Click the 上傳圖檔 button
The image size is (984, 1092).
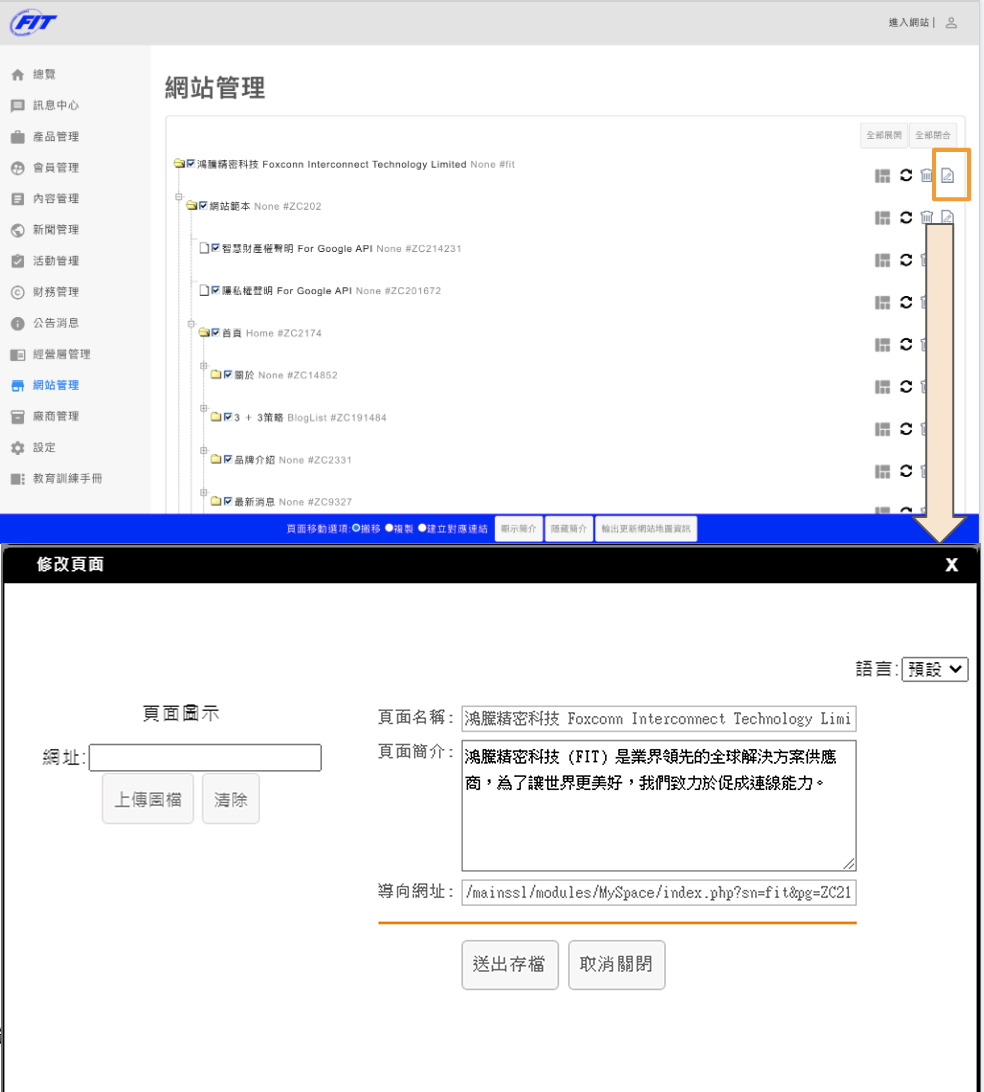point(148,800)
